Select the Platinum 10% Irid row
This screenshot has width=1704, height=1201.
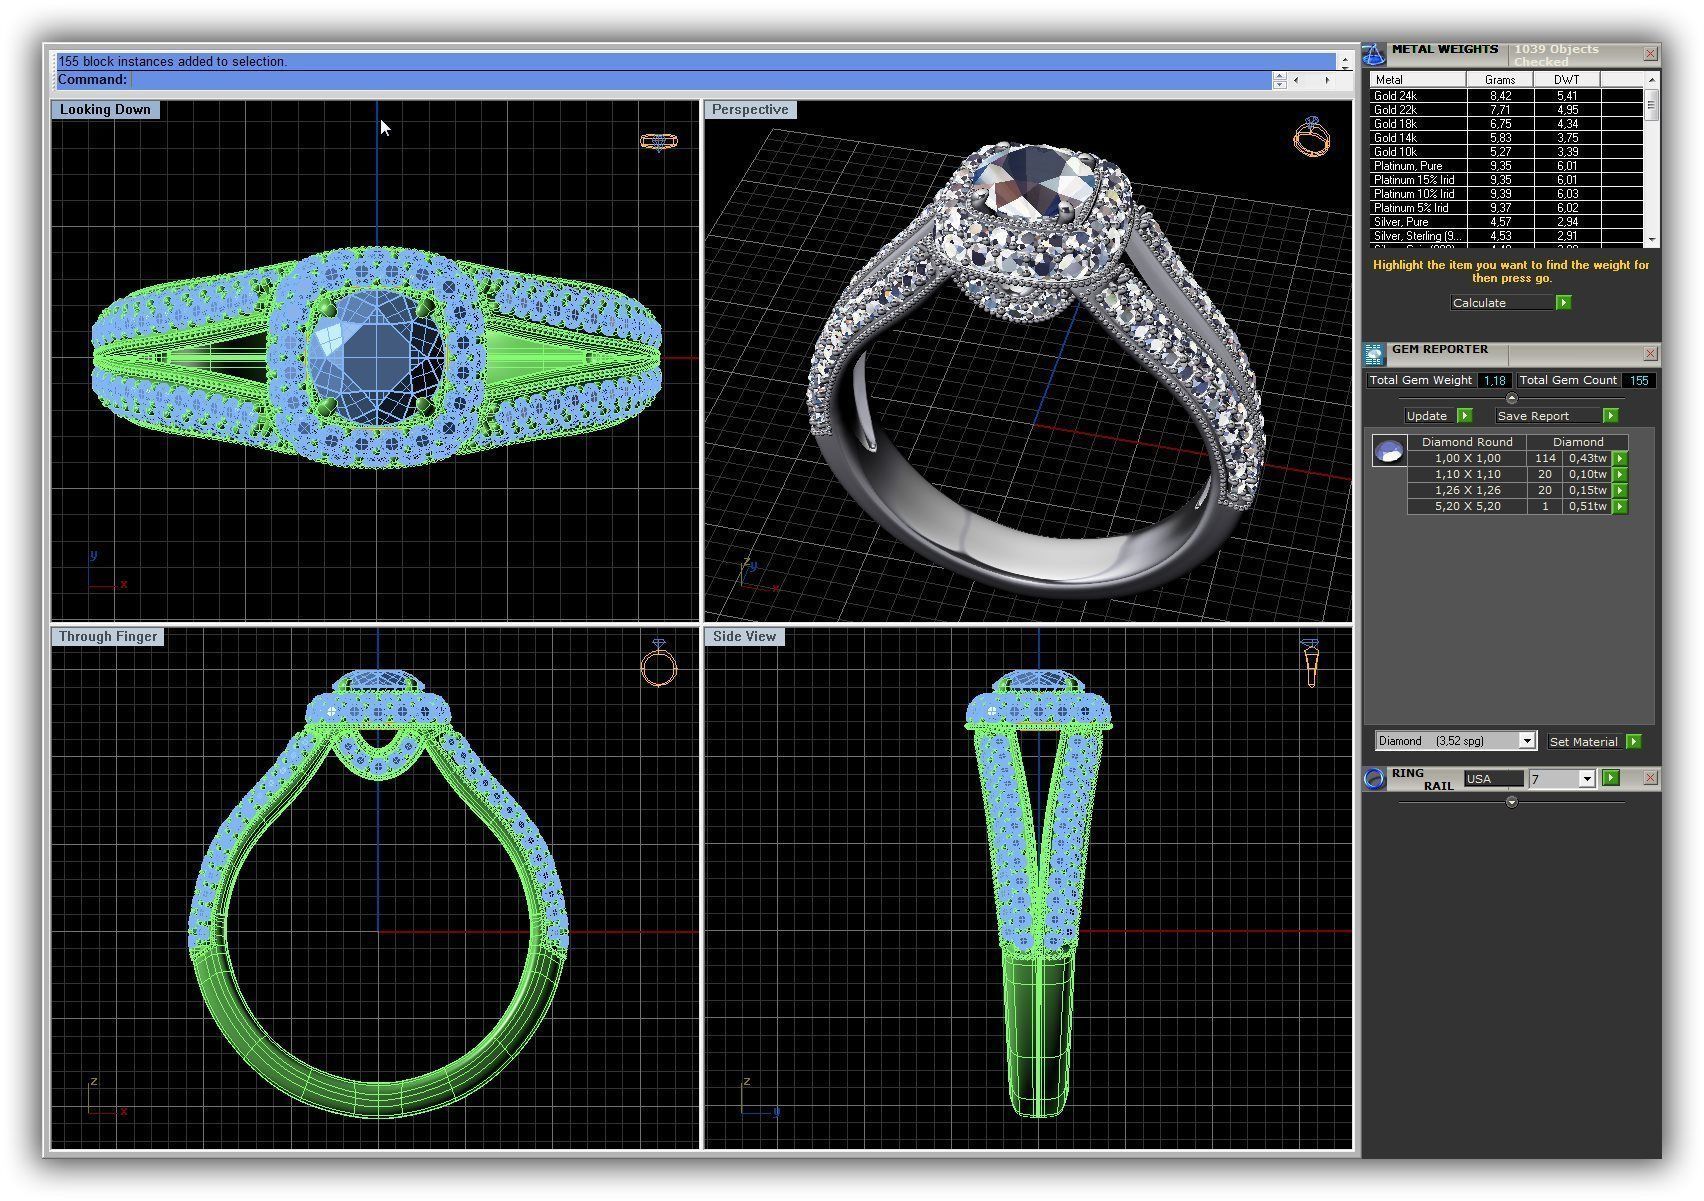point(1506,194)
